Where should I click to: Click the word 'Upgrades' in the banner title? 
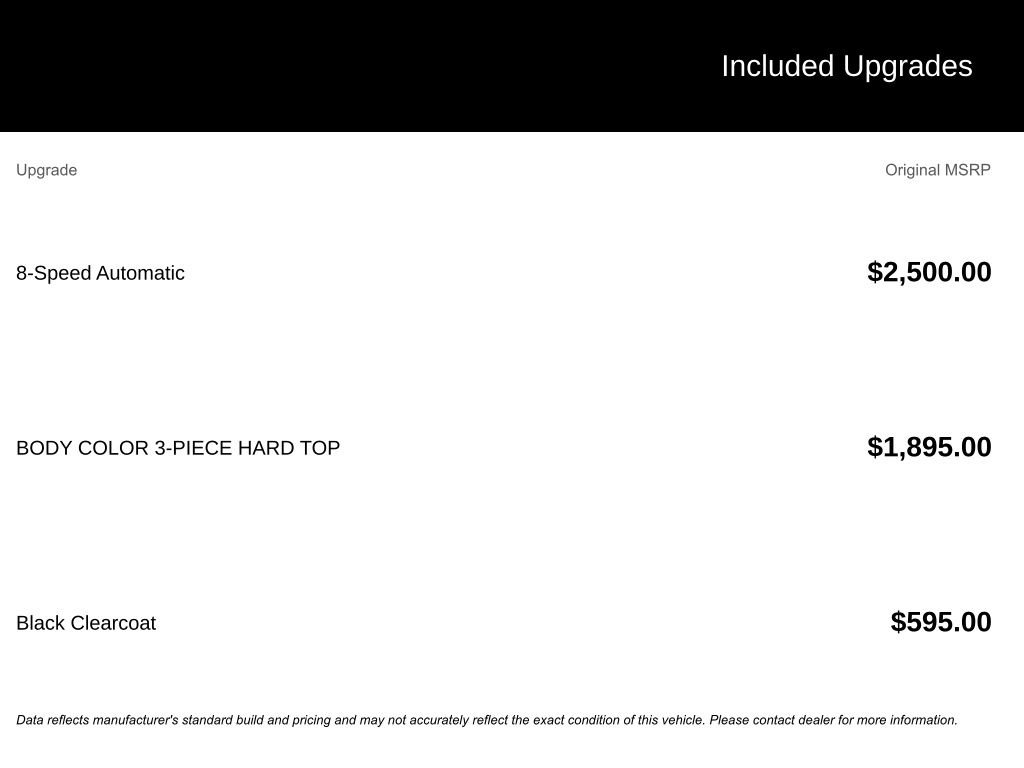click(907, 66)
